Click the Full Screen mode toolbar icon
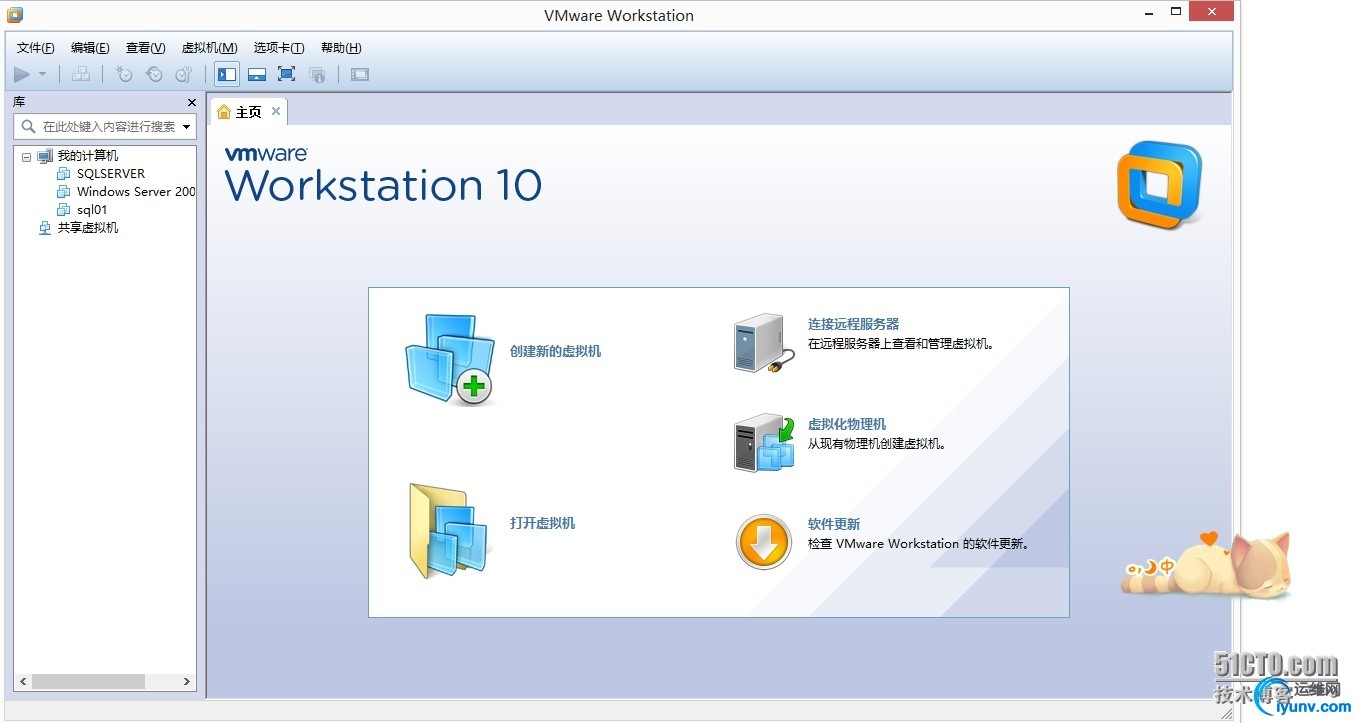Screen dimensions: 1357x723 click(x=287, y=74)
